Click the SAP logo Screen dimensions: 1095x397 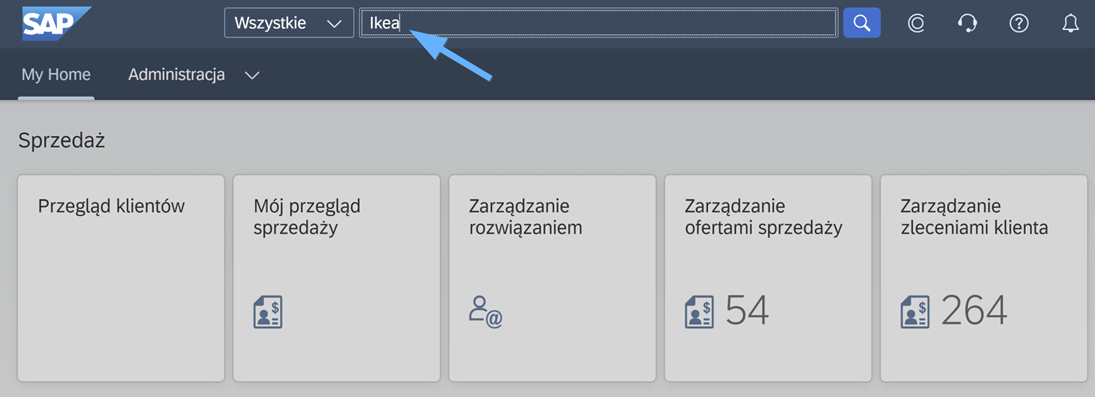(x=56, y=24)
